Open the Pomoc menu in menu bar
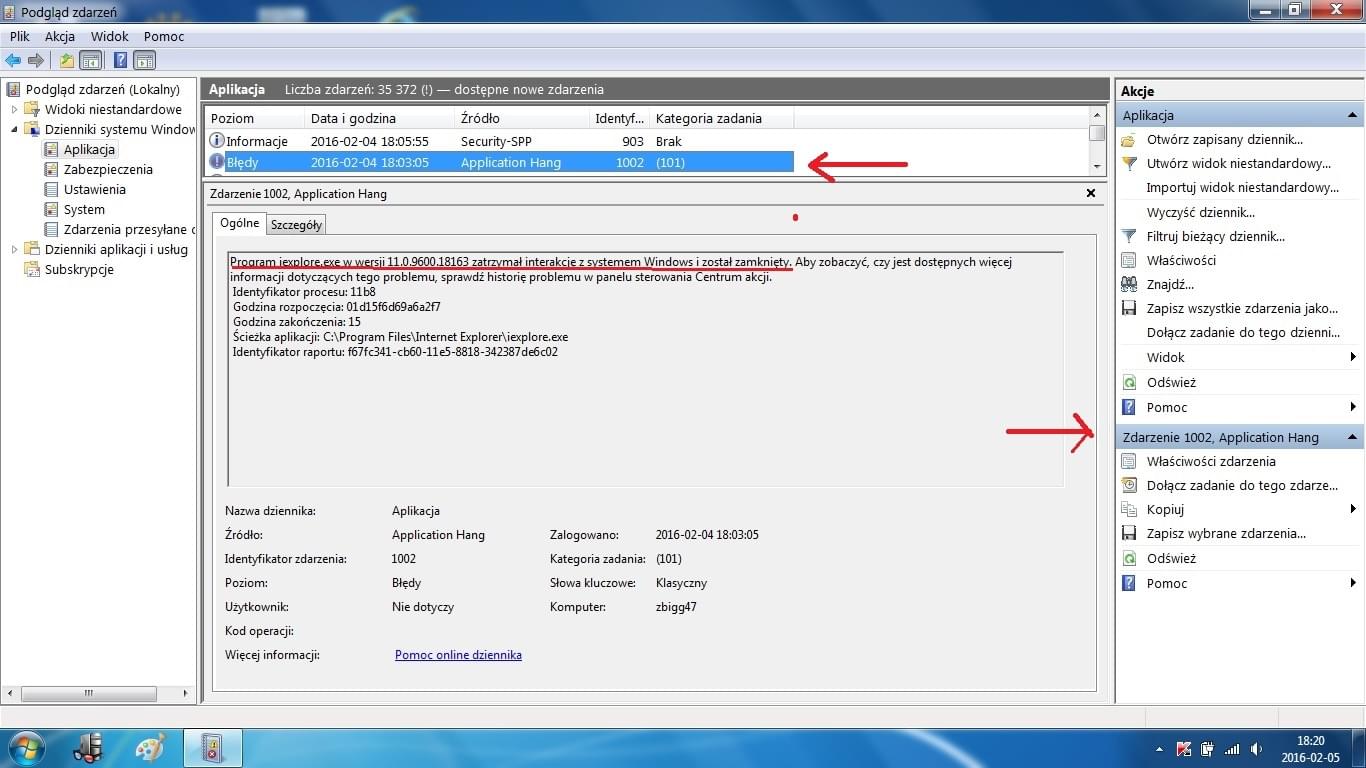Screen dimensions: 1366x768 point(164,36)
